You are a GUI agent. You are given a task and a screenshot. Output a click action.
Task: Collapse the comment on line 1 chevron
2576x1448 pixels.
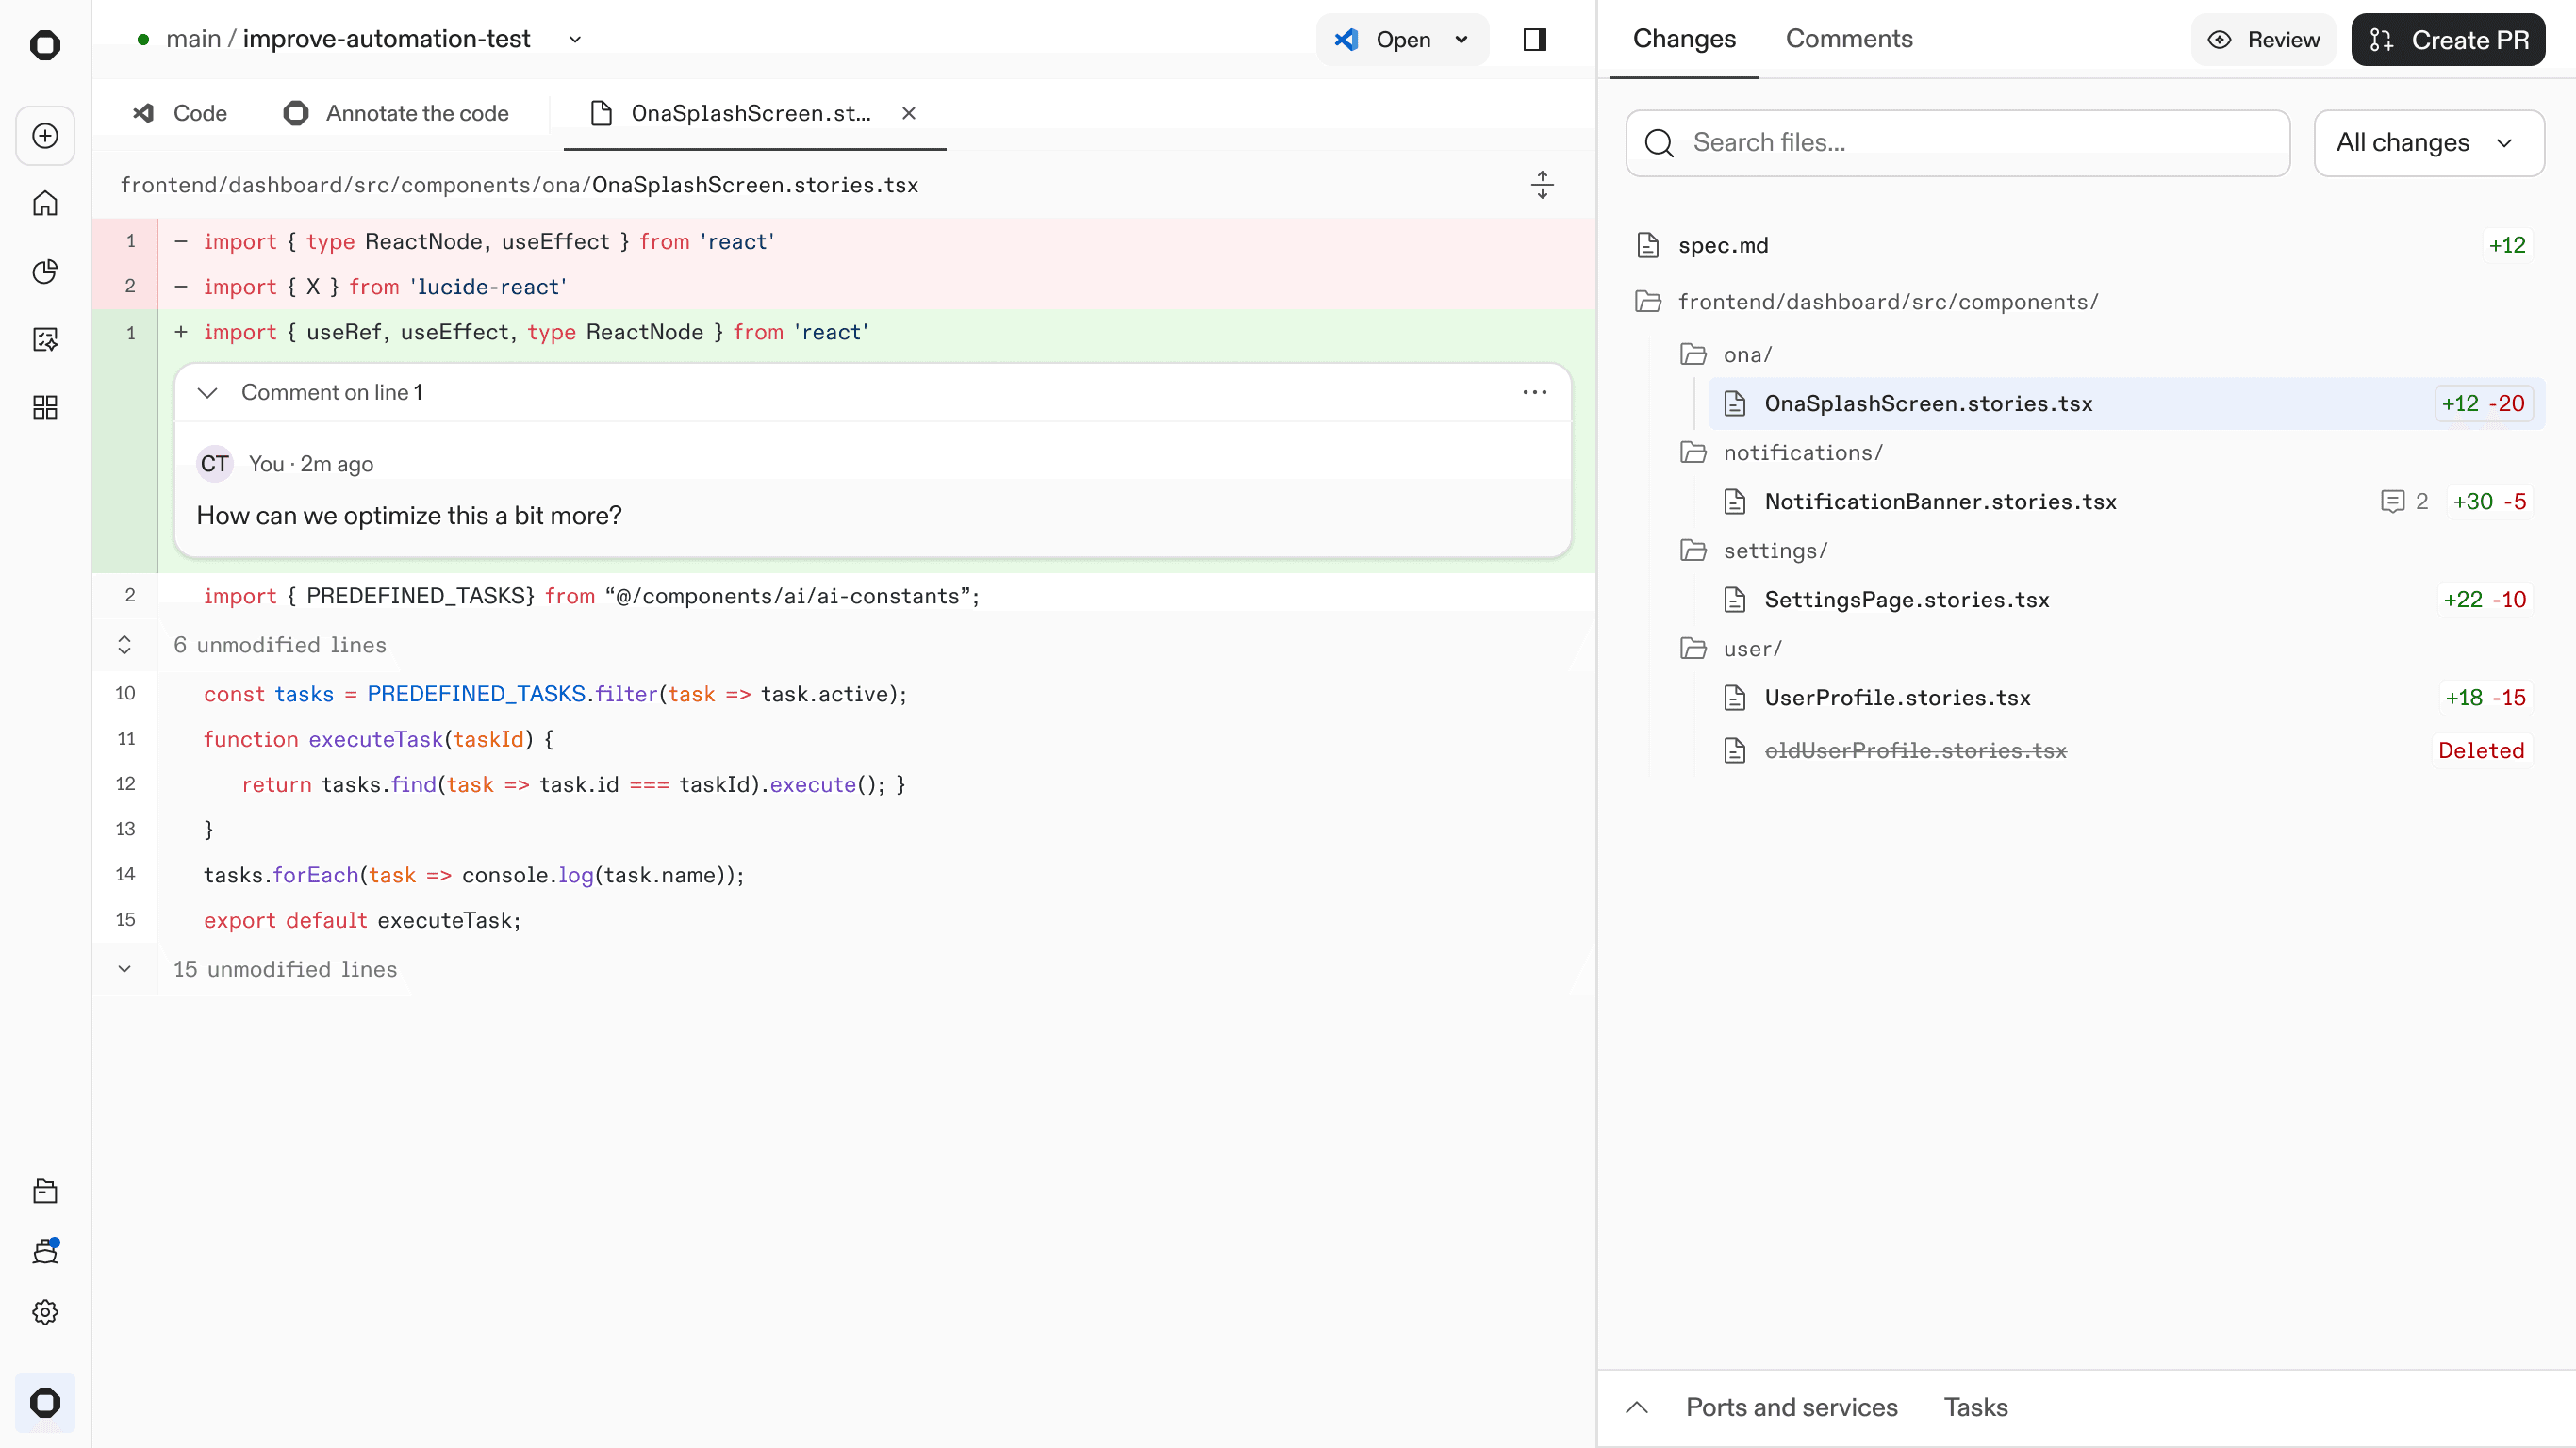[208, 392]
